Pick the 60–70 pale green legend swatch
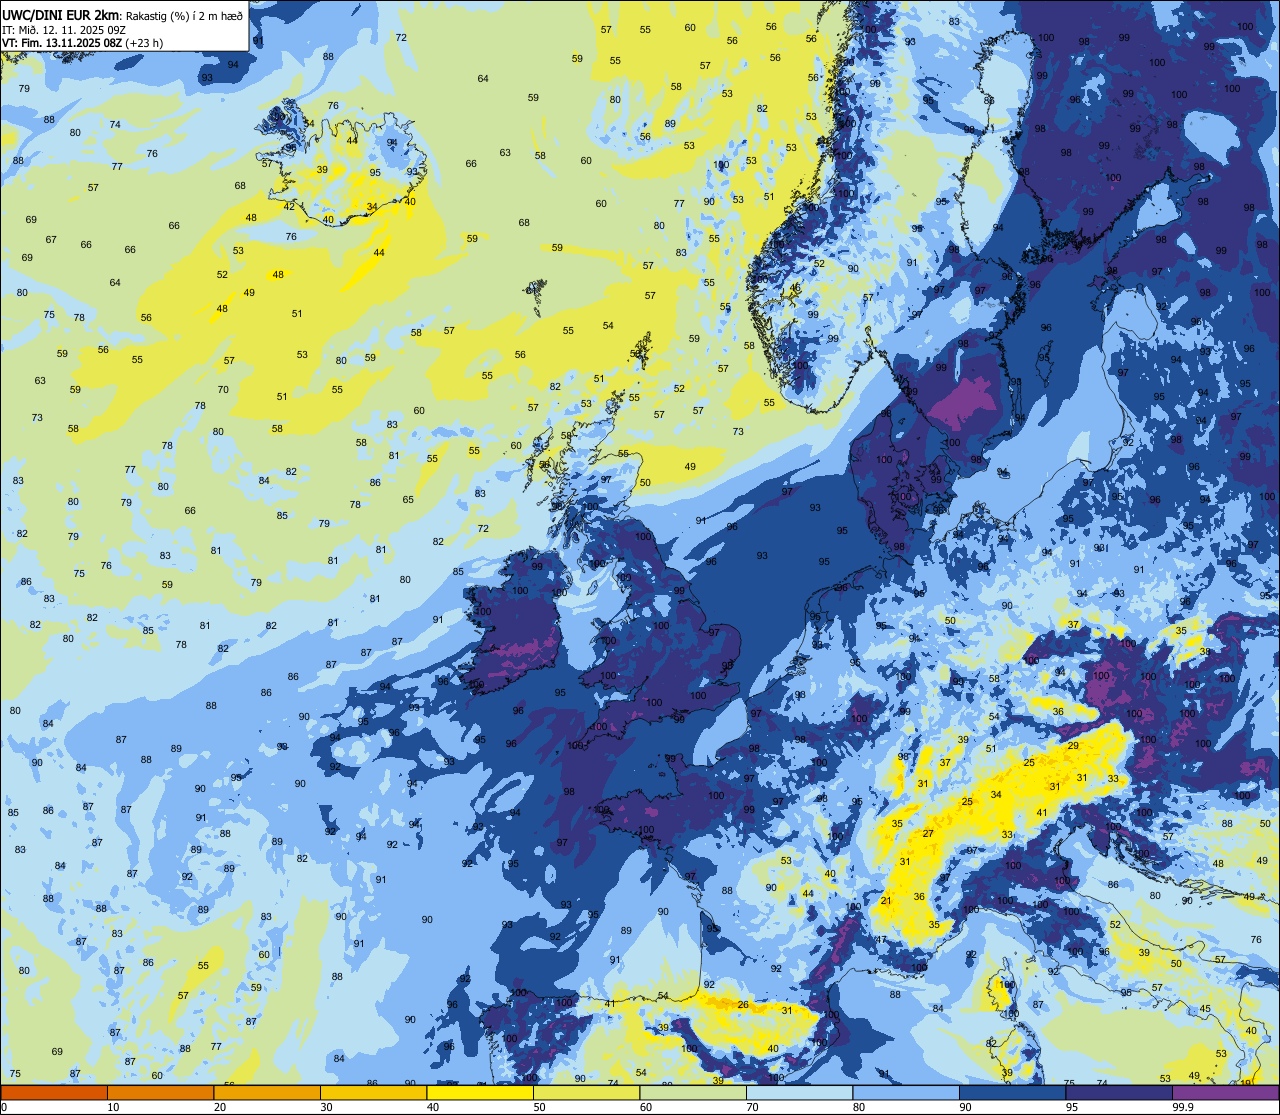 click(x=693, y=1092)
